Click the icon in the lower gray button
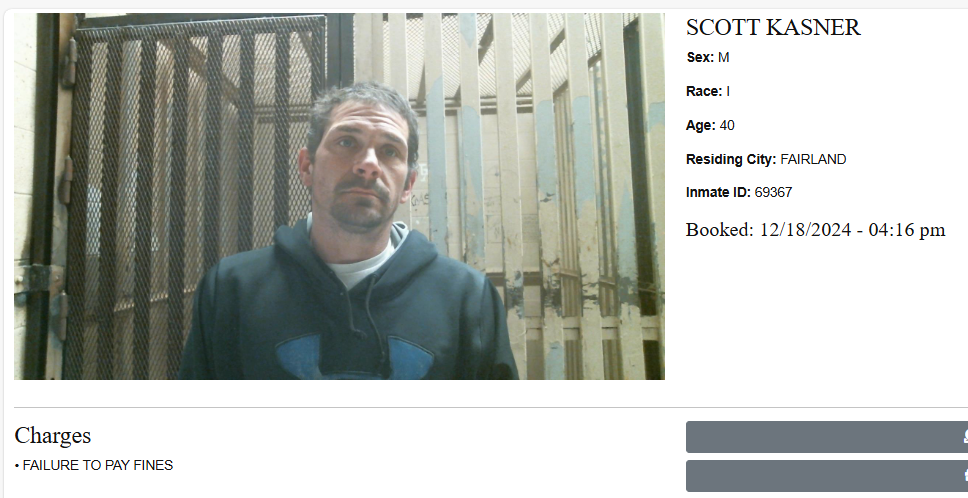 pyautogui.click(x=966, y=475)
